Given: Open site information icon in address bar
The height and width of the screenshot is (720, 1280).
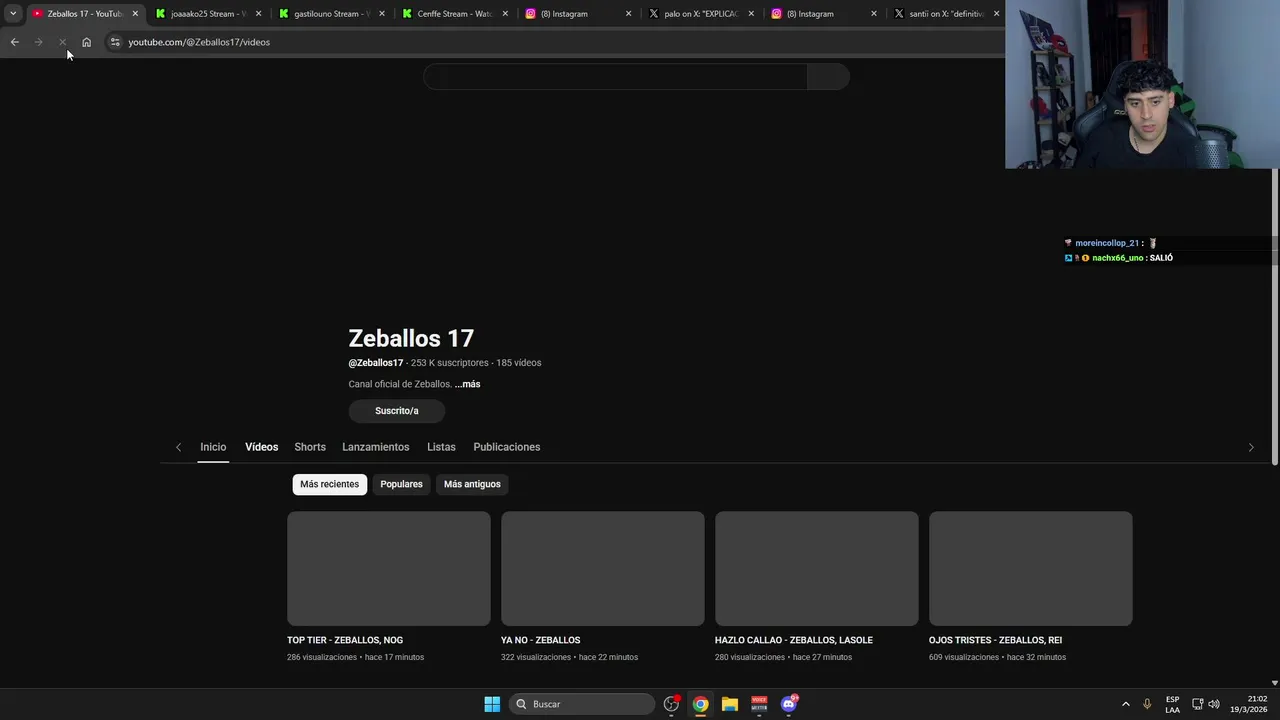Looking at the screenshot, I should coord(115,42).
